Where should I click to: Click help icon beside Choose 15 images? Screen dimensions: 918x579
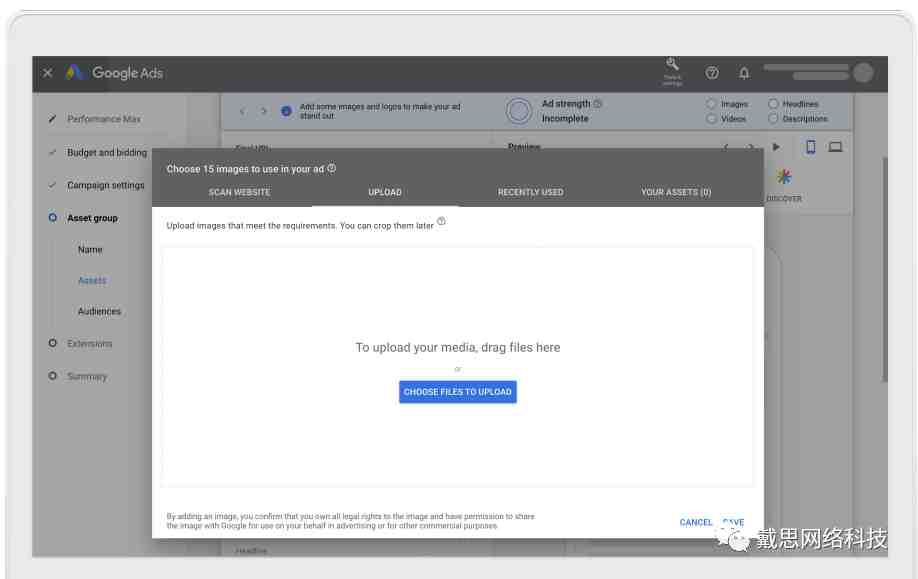(x=331, y=168)
